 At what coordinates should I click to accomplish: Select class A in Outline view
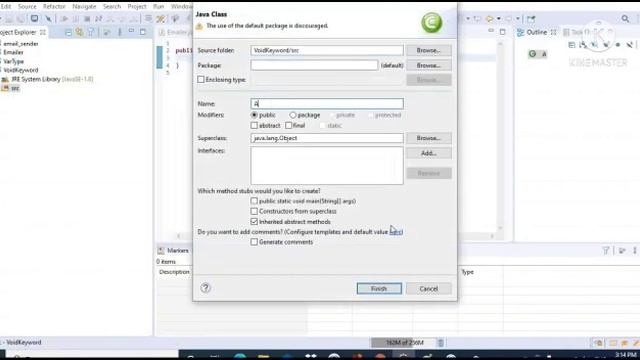(x=538, y=54)
